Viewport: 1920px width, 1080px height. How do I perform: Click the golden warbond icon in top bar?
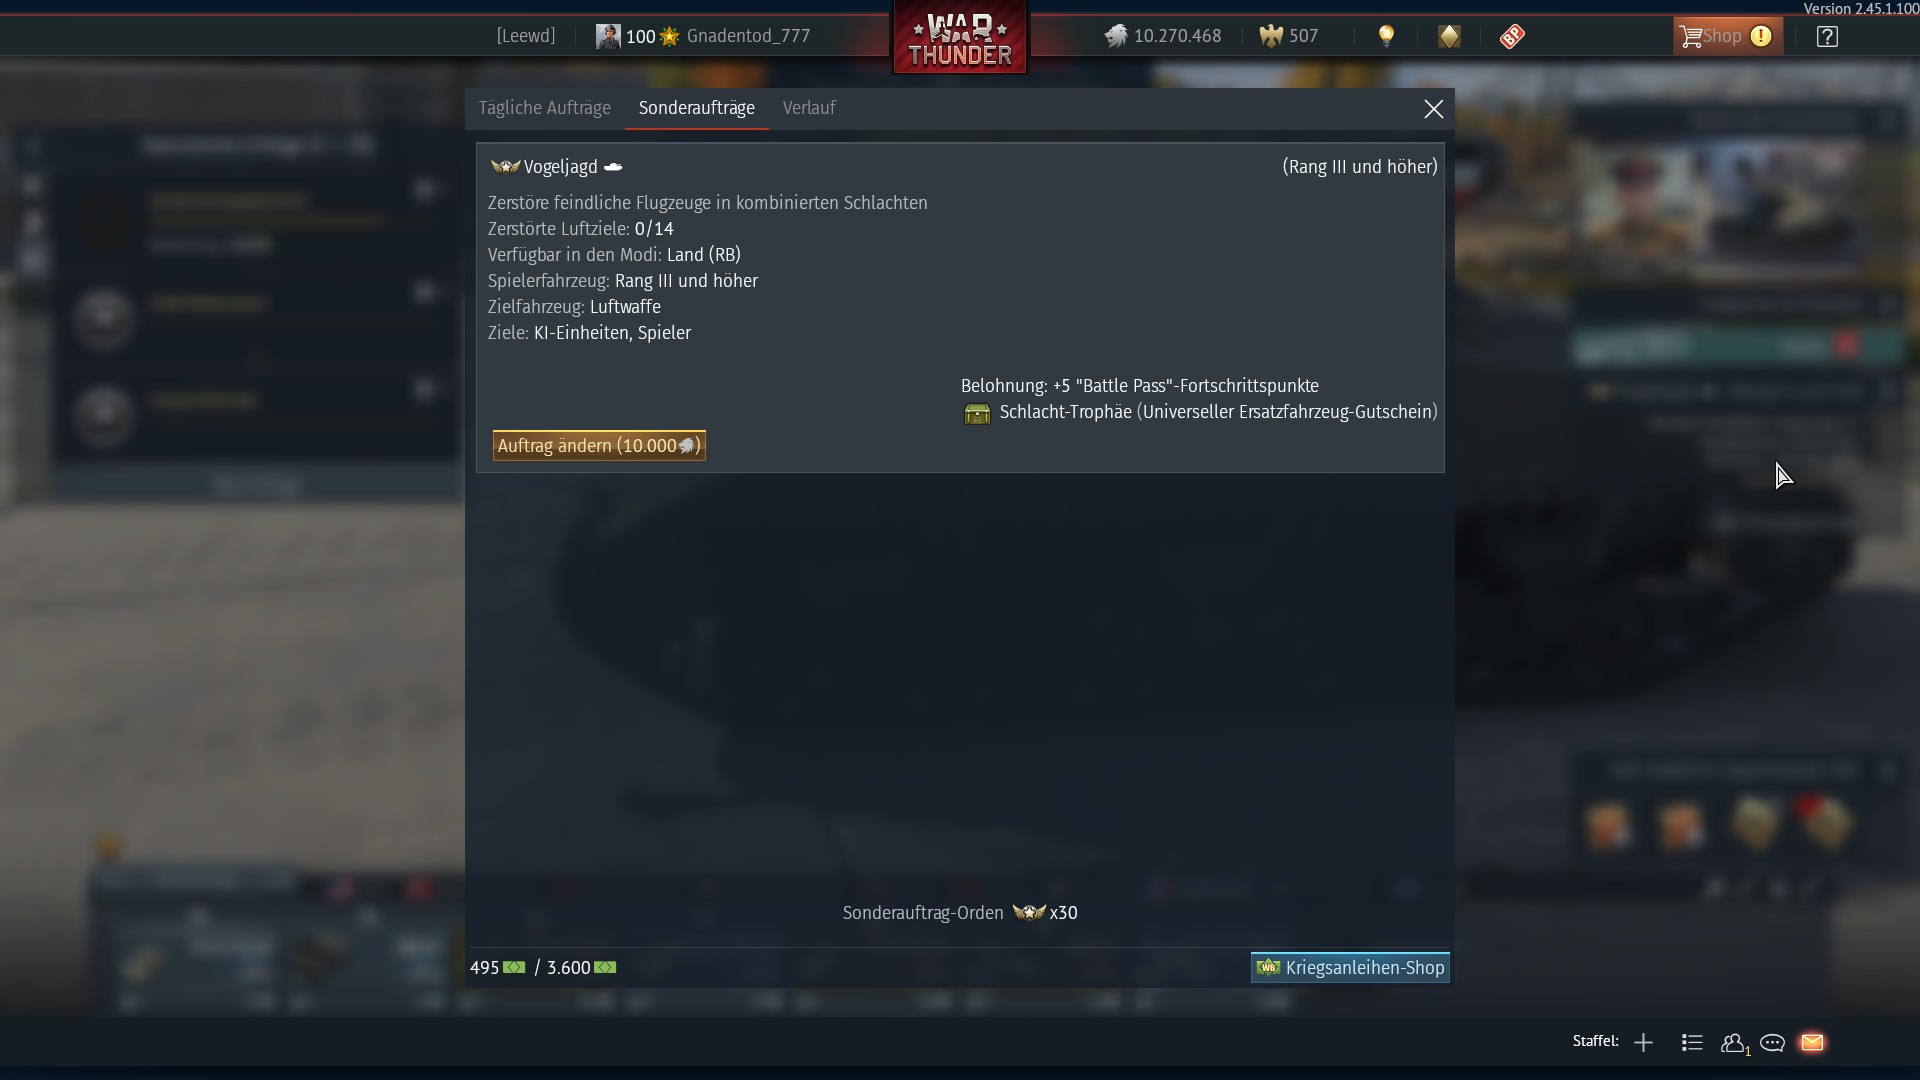[1449, 36]
